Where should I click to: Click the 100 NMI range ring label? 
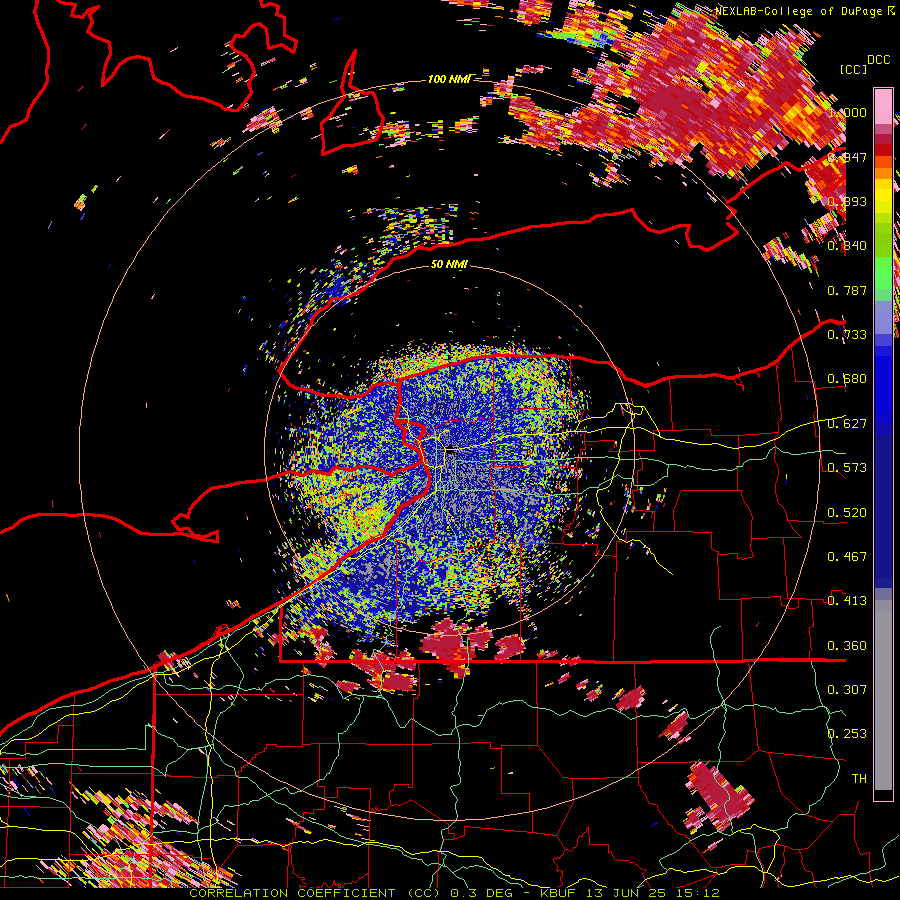pos(449,79)
